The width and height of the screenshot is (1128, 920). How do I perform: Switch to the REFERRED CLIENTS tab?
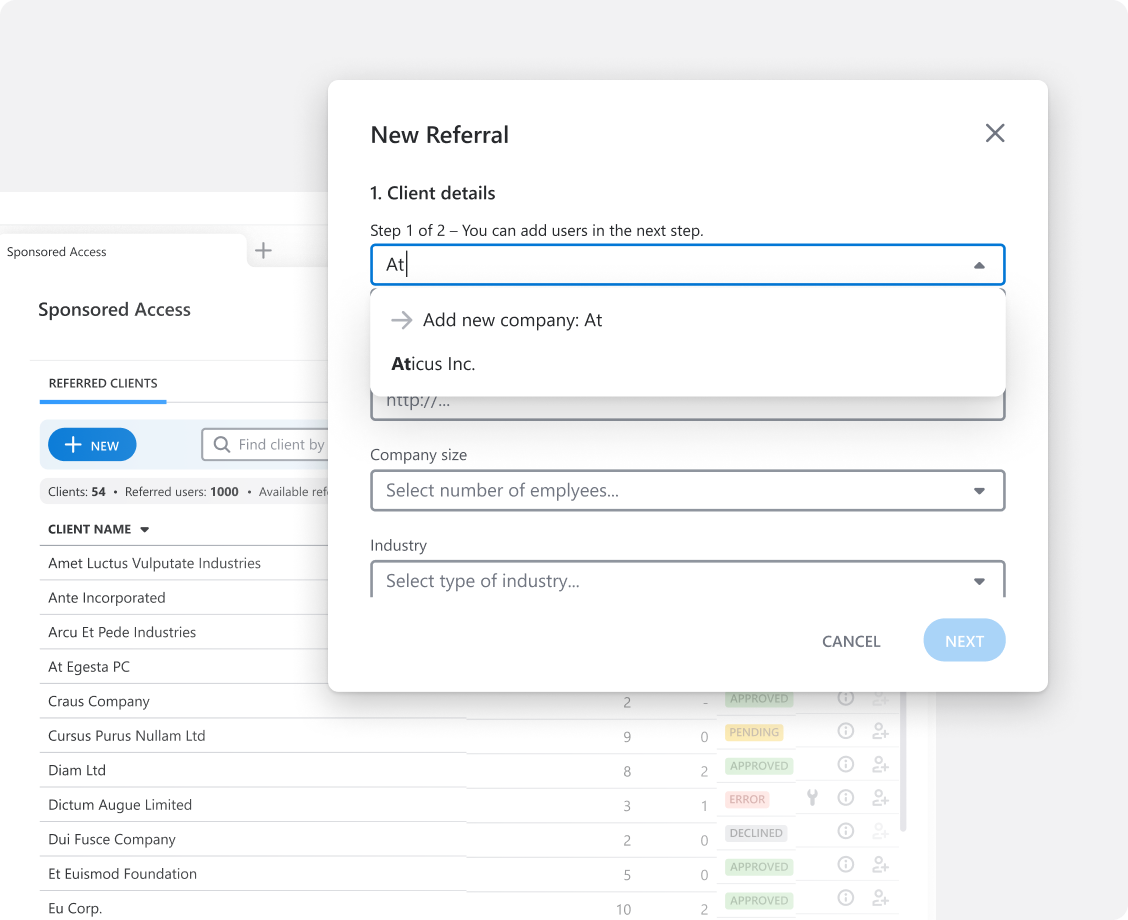[102, 383]
